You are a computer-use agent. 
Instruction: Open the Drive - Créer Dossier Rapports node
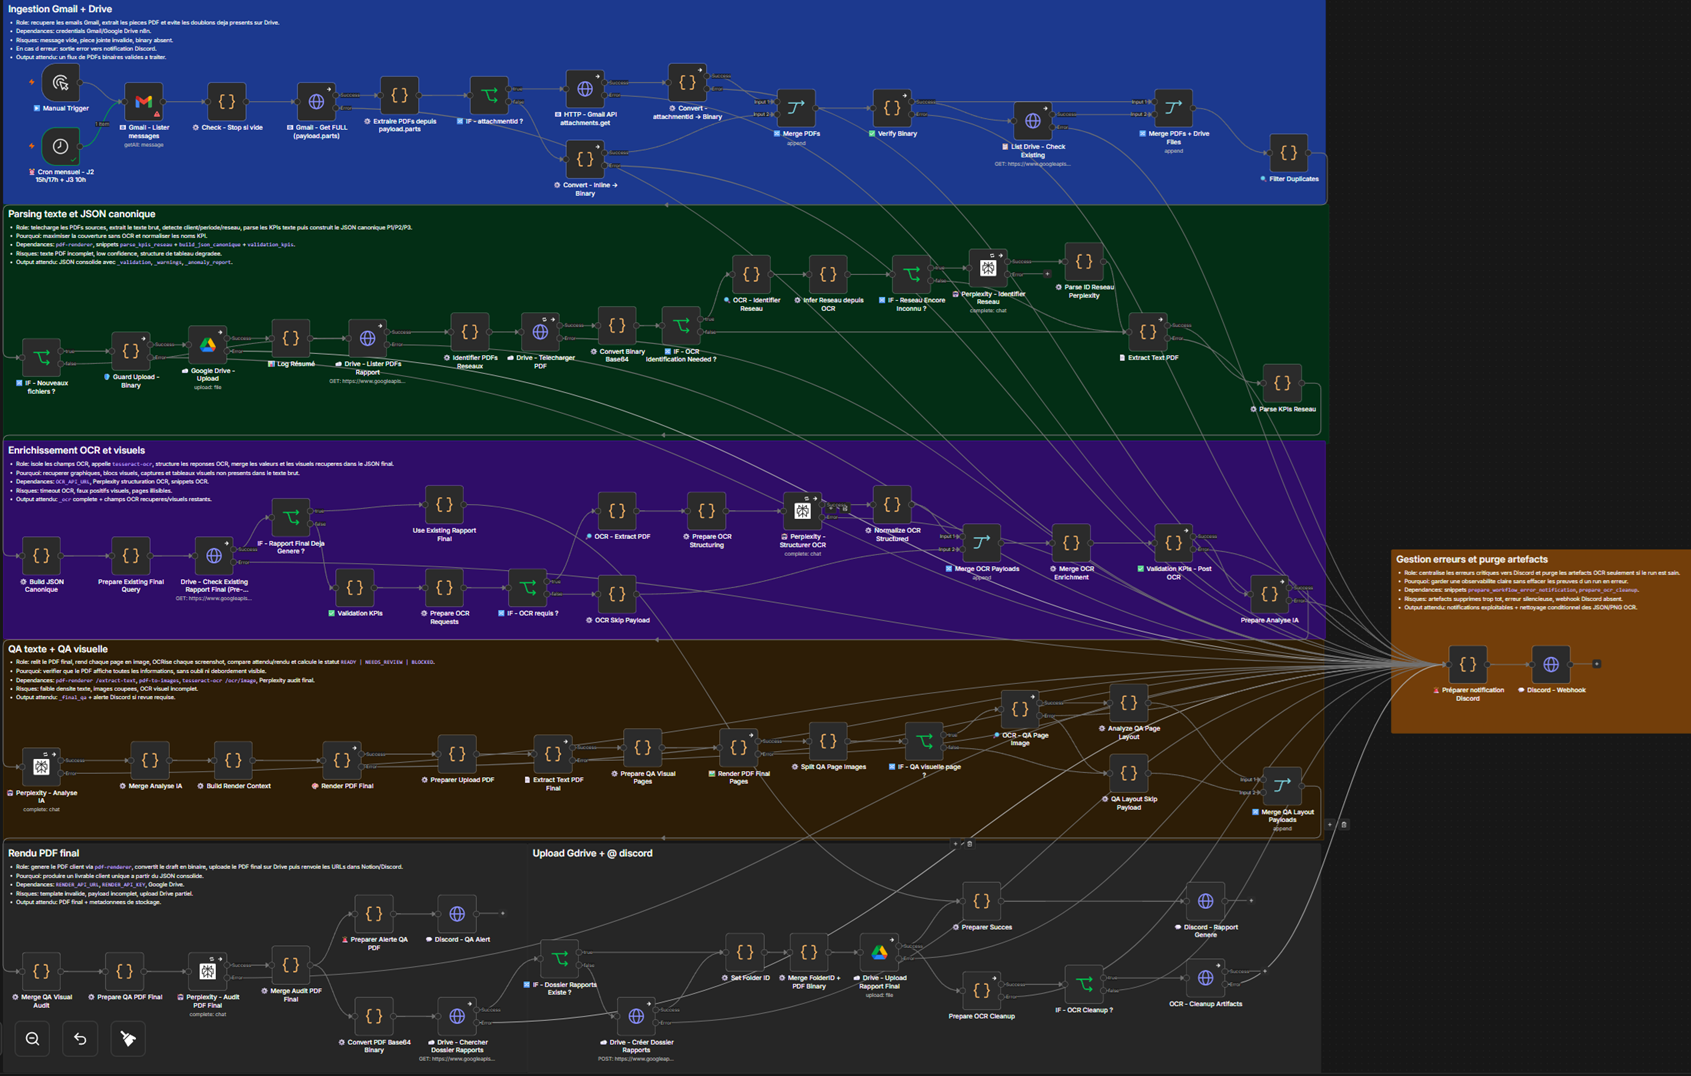[636, 1016]
